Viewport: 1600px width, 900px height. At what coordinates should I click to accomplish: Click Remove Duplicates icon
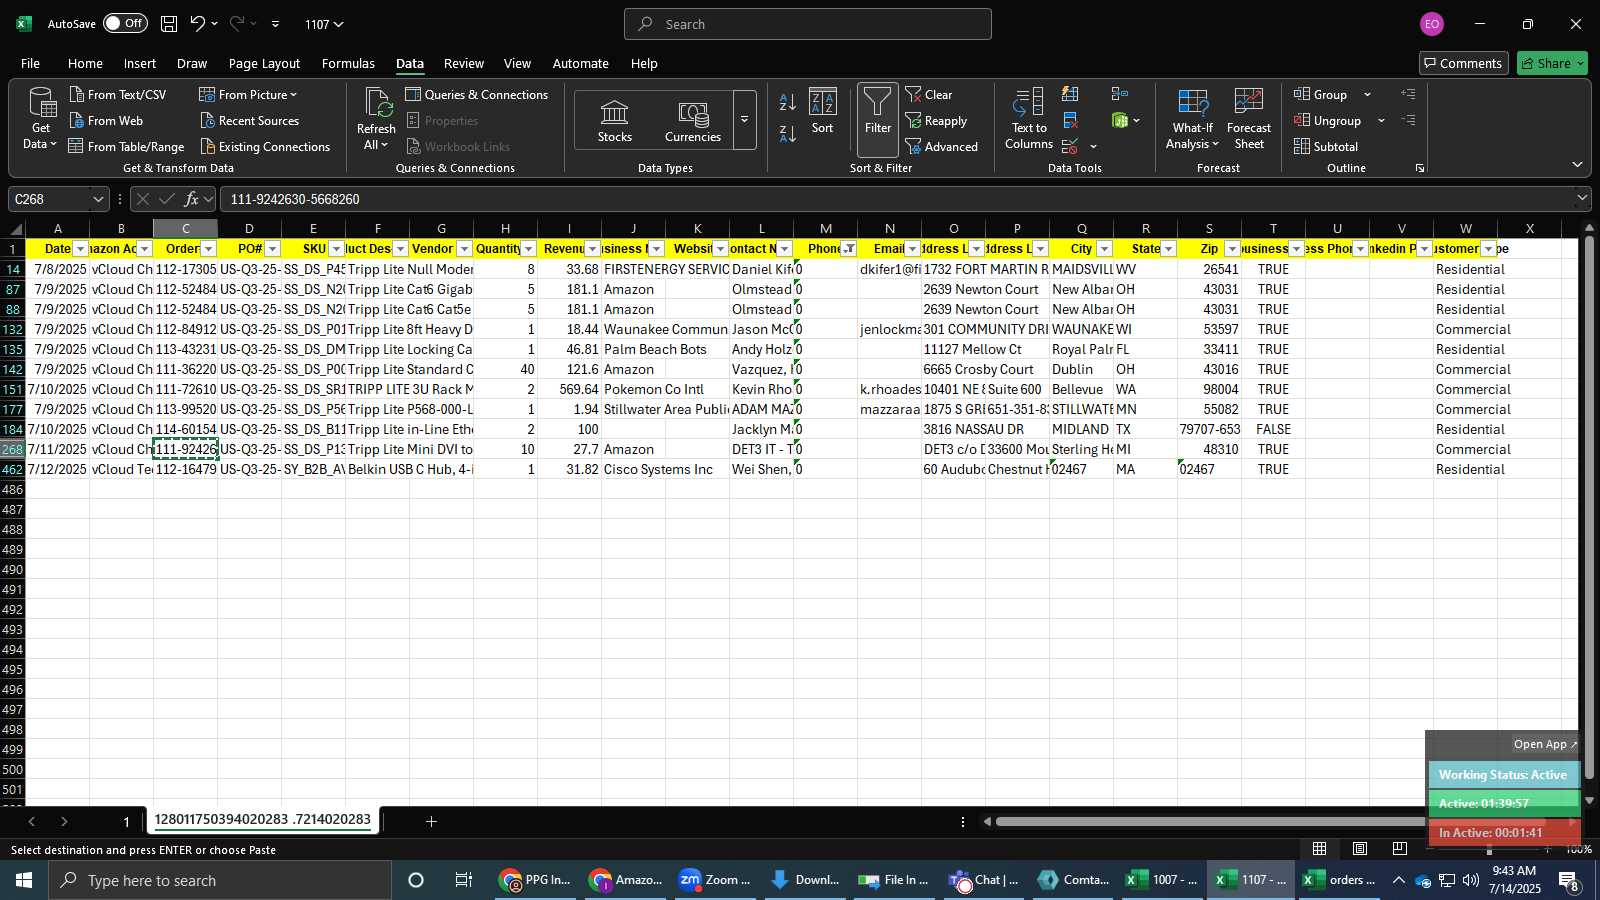click(1070, 120)
